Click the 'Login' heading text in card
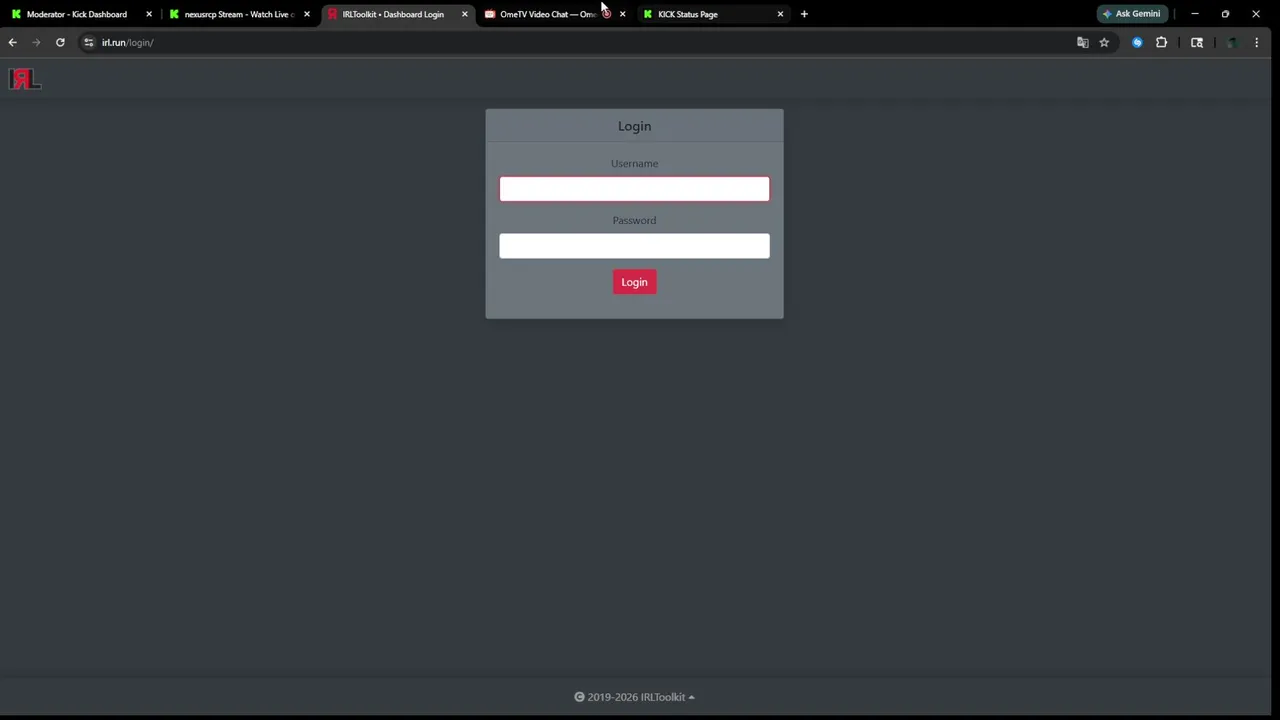This screenshot has width=1280, height=720. tap(634, 126)
